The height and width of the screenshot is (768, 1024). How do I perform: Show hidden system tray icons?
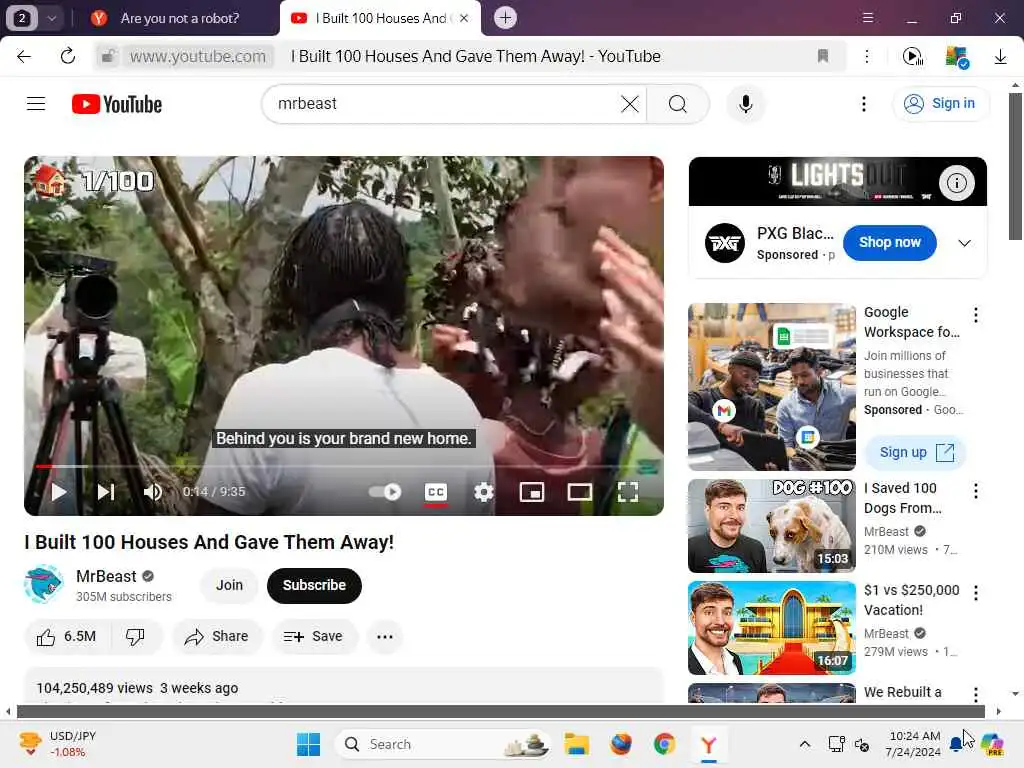[x=805, y=744]
